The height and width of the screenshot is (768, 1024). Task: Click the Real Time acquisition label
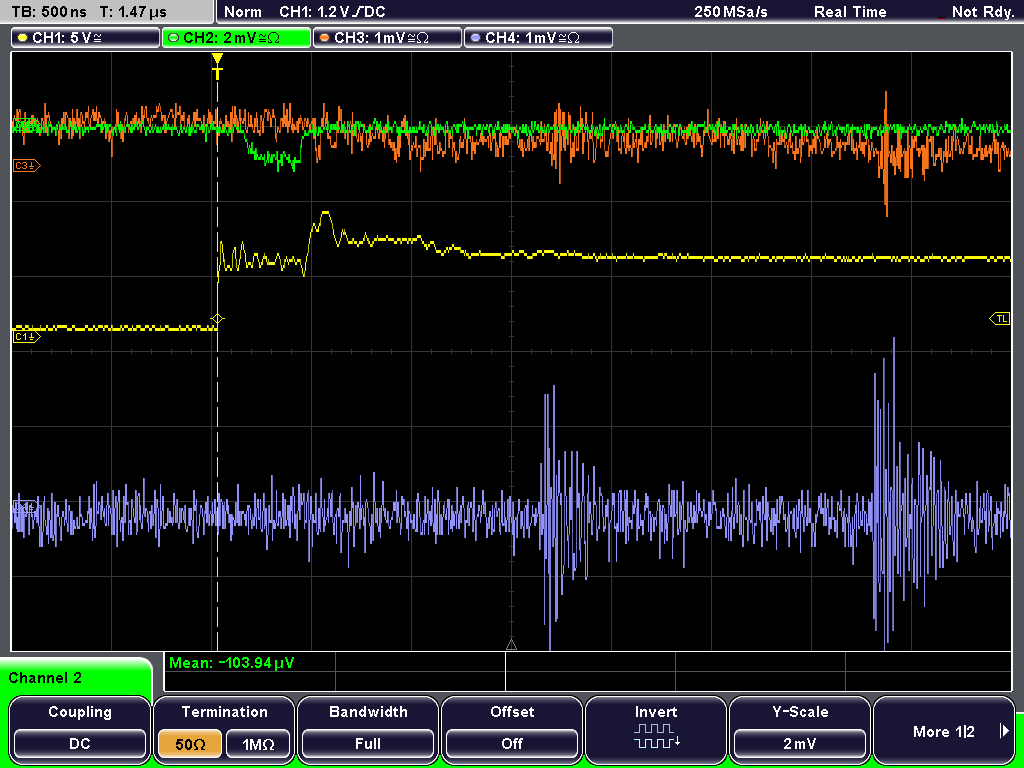point(850,12)
